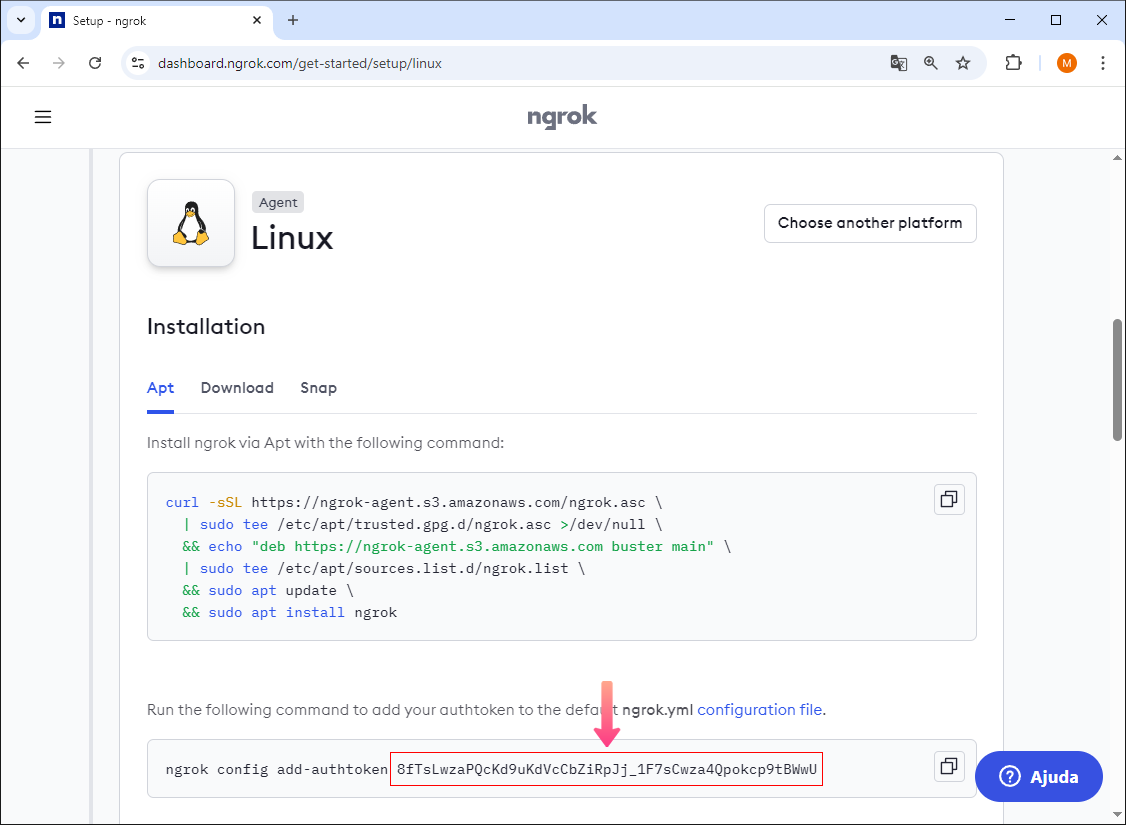Click the address bar URL
1126x825 pixels.
pos(299,63)
